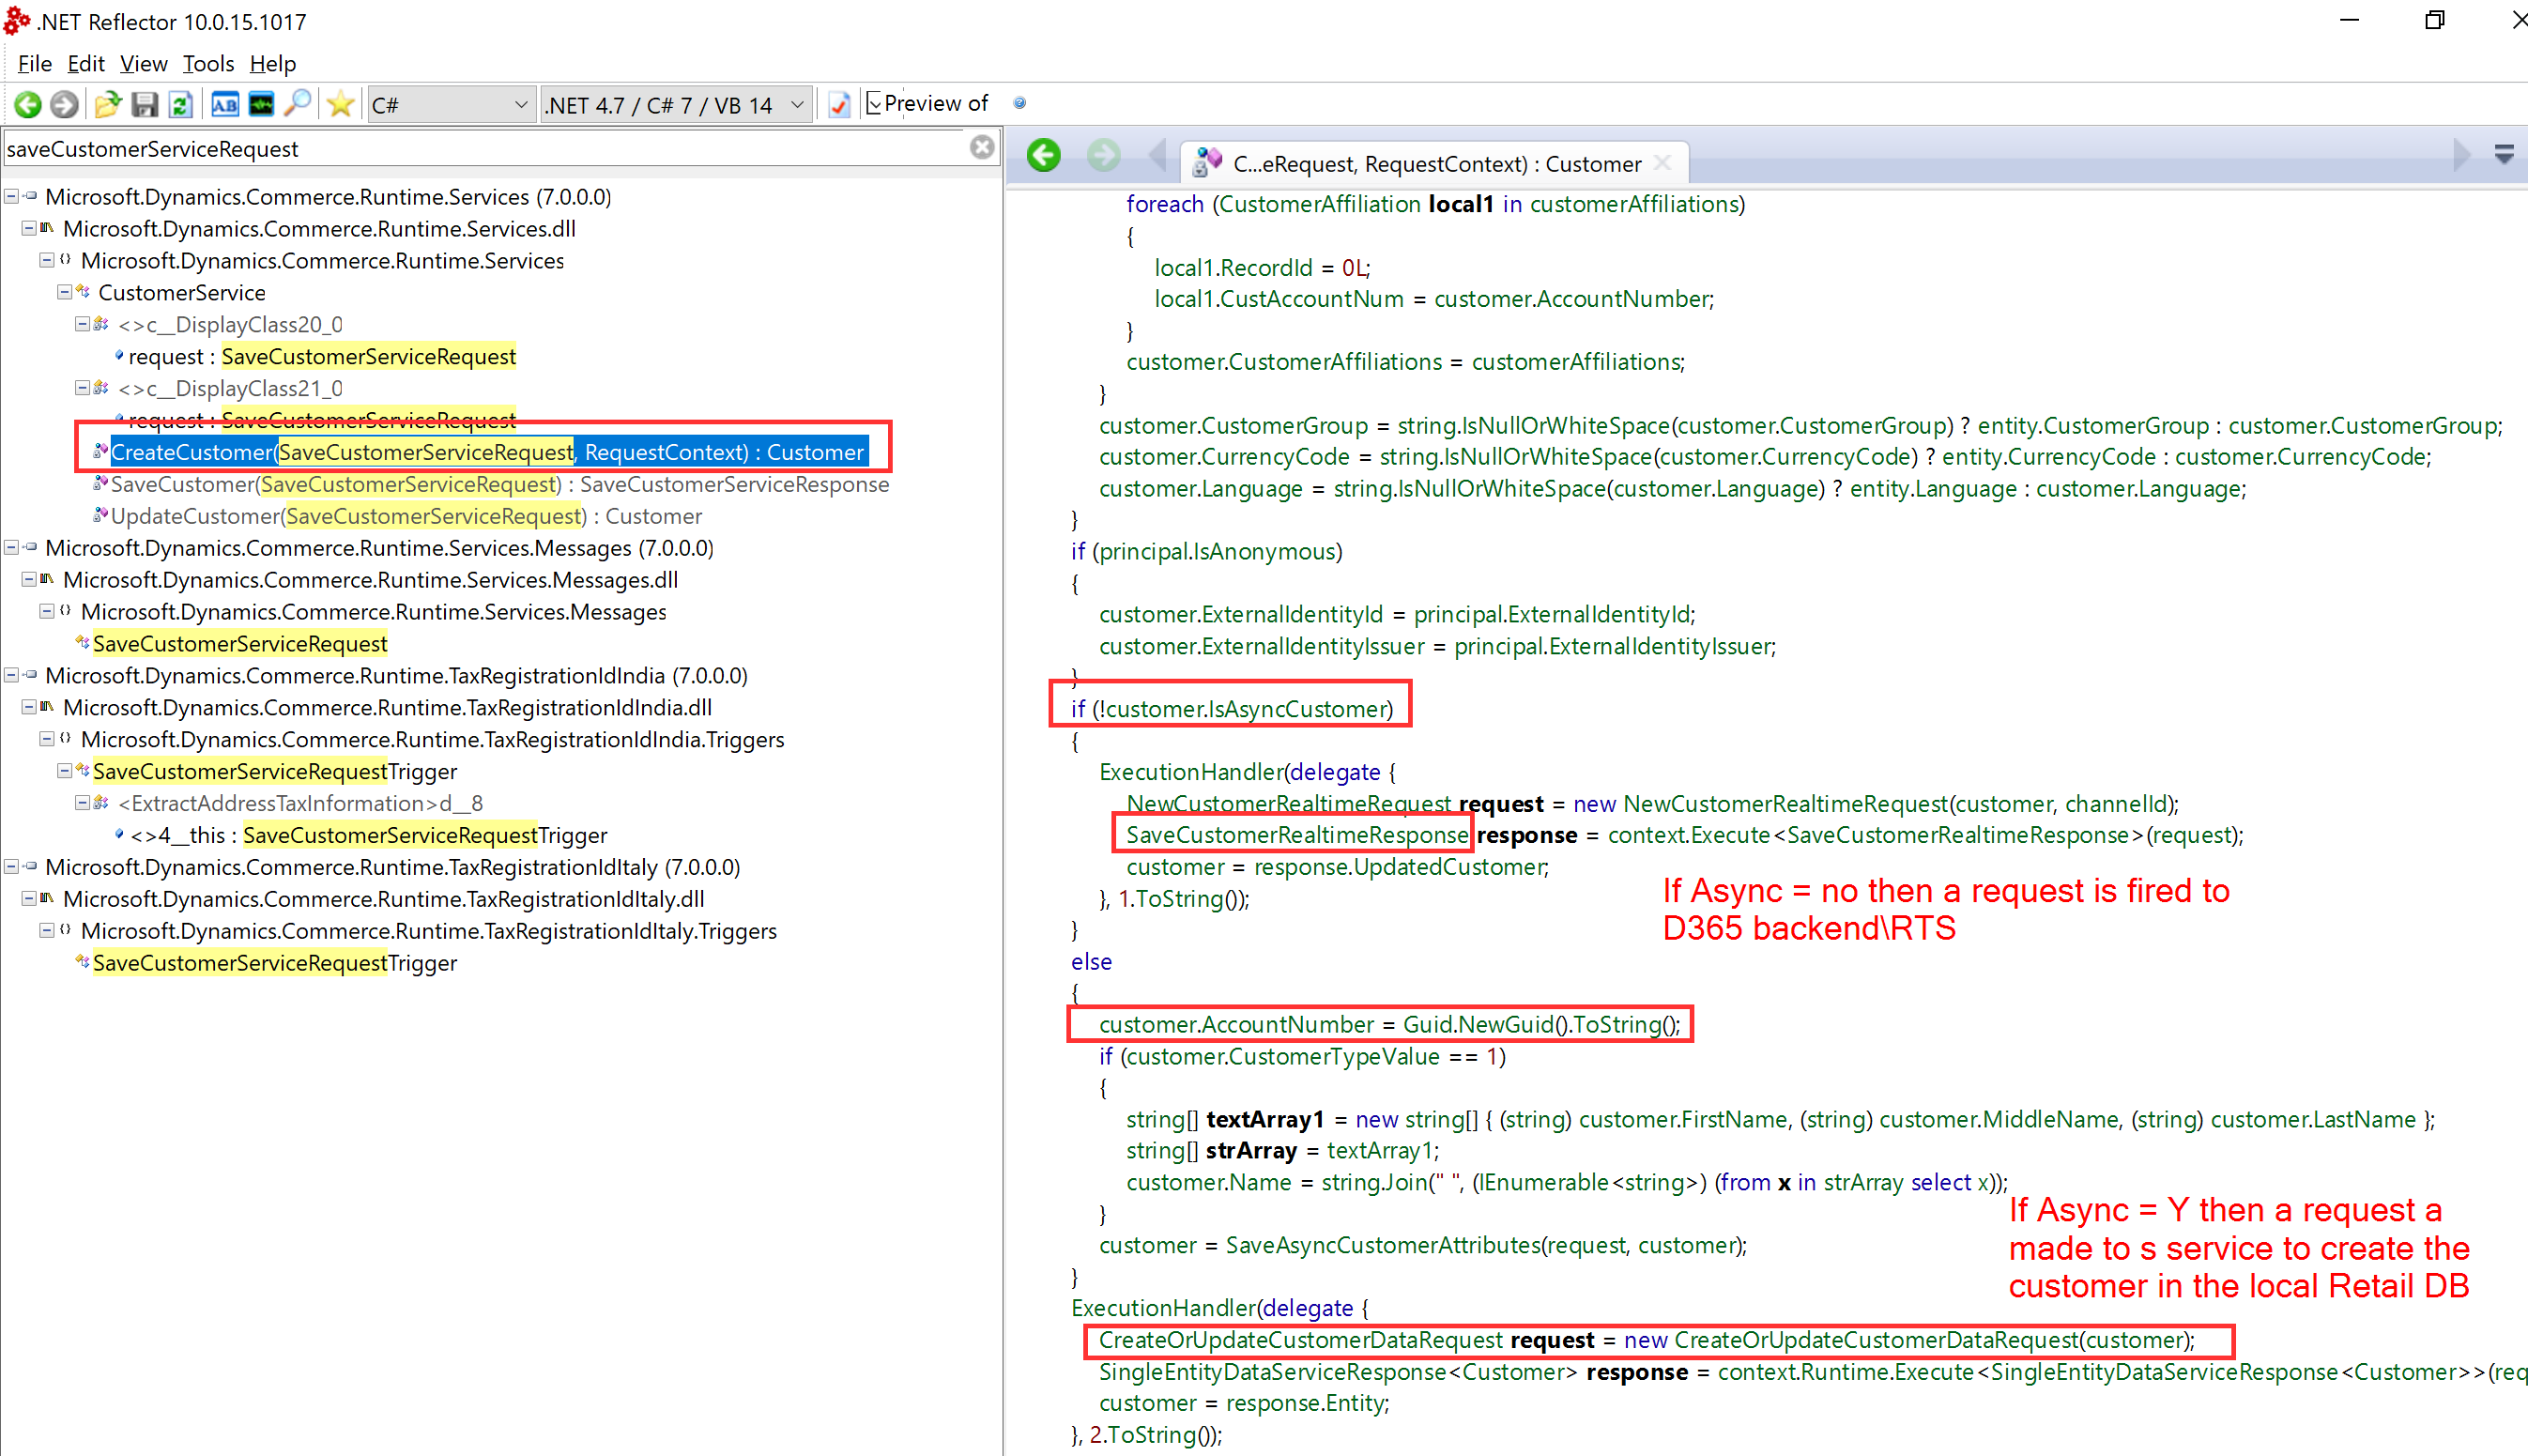Viewport: 2528px width, 1456px height.
Task: Select SaveCustomerServiceRequestTrigger under TaxRegistrationIdItaly.Triggers
Action: point(275,963)
